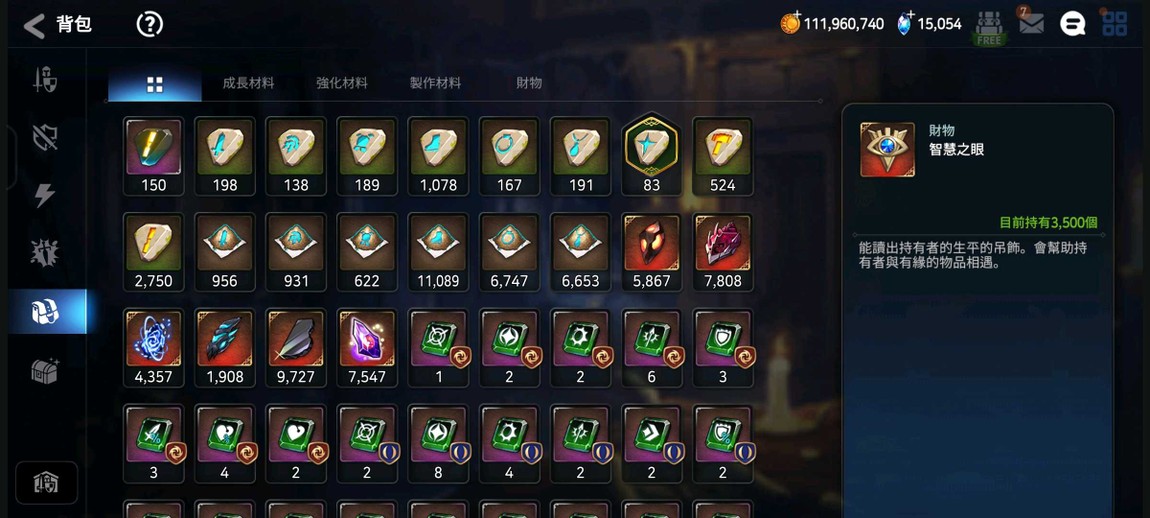Select the all-items grid tab
This screenshot has width=1150, height=518.
(x=155, y=84)
